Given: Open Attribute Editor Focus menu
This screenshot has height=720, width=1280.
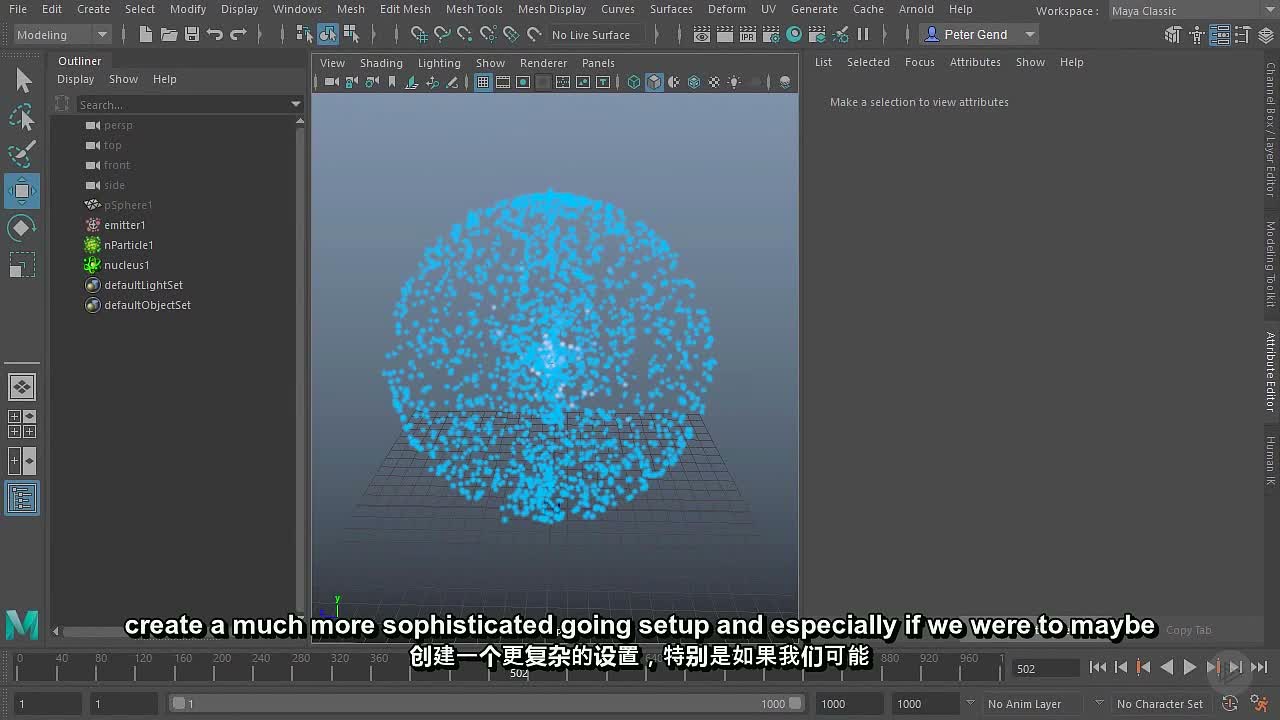Looking at the screenshot, I should click(920, 62).
